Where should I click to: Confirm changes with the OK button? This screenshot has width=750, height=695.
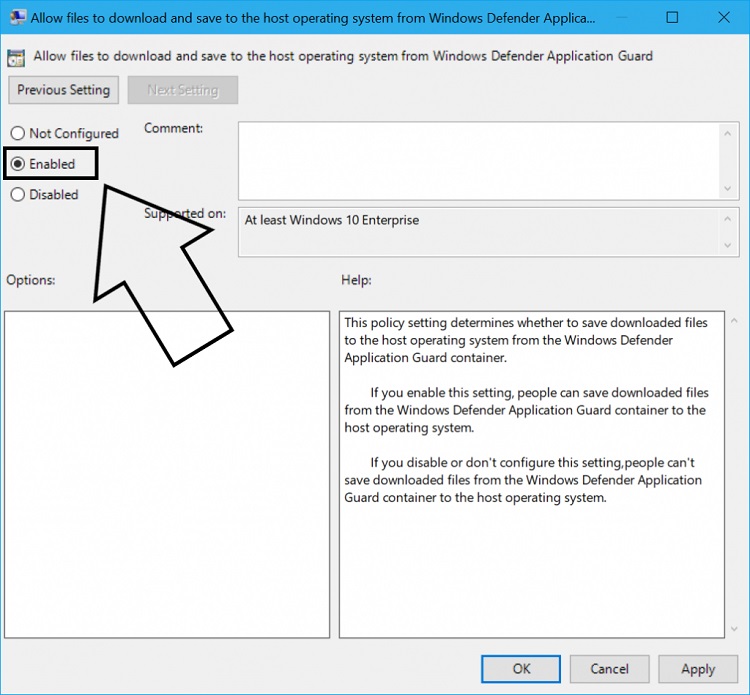(x=521, y=669)
